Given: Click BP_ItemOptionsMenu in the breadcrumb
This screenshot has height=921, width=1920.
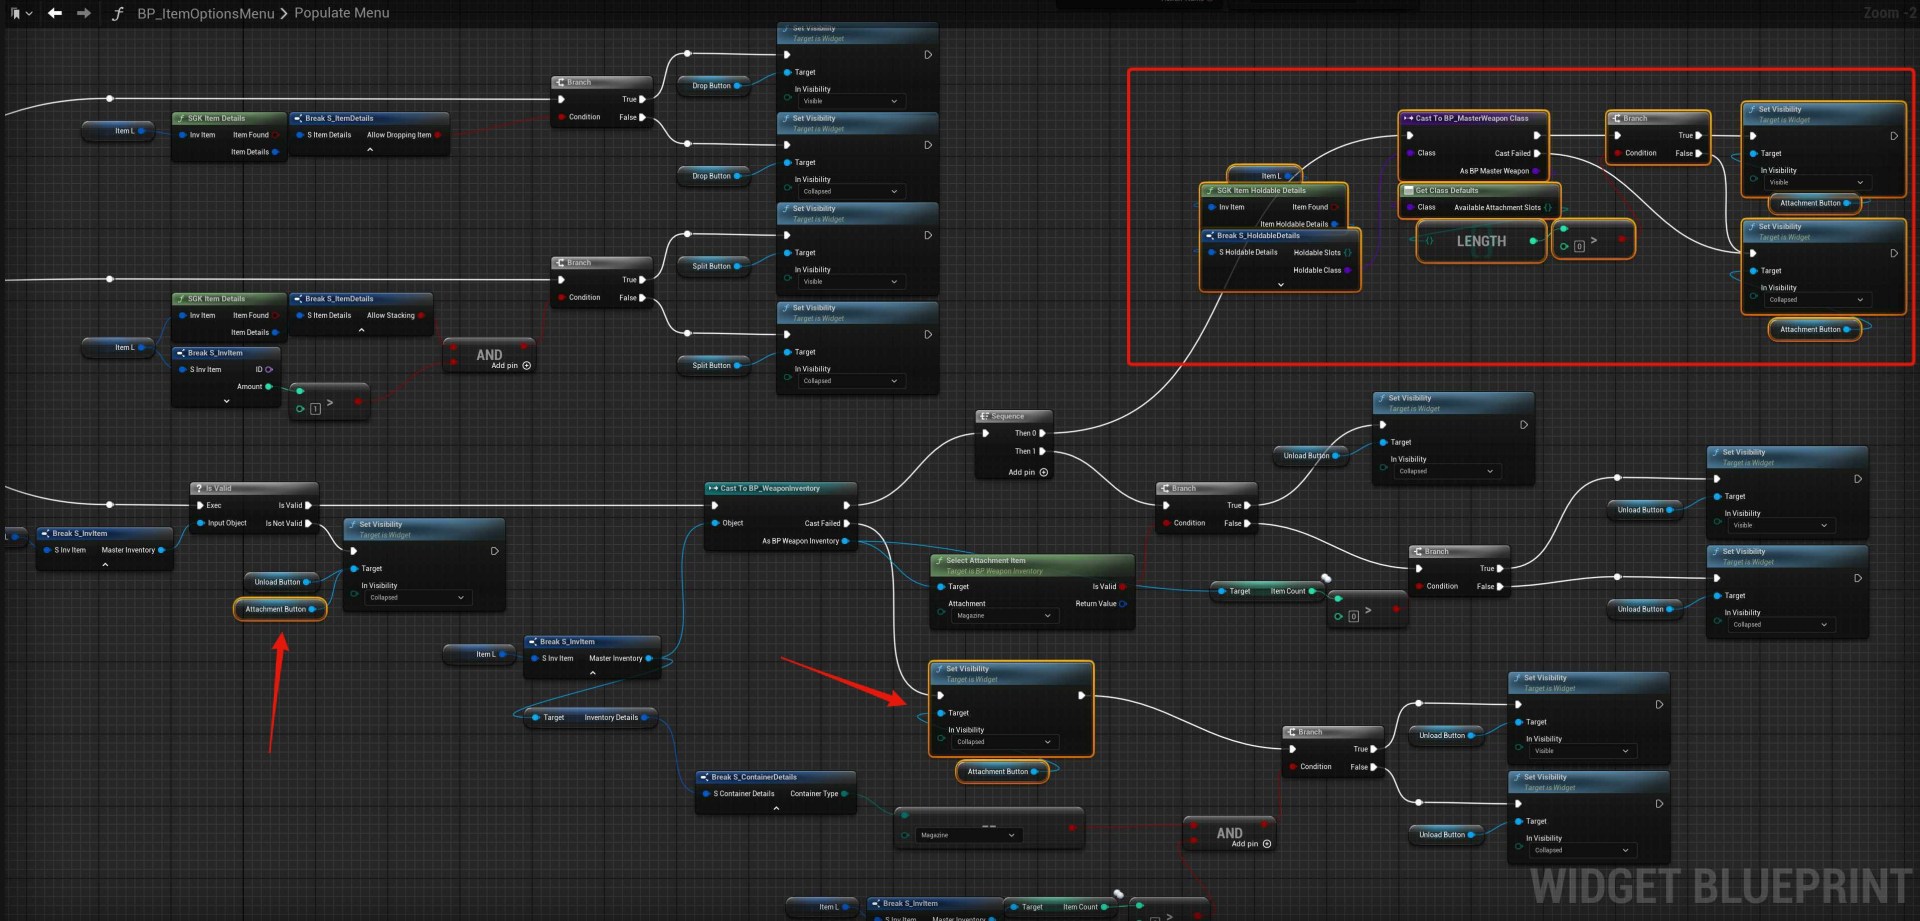Looking at the screenshot, I should (205, 13).
